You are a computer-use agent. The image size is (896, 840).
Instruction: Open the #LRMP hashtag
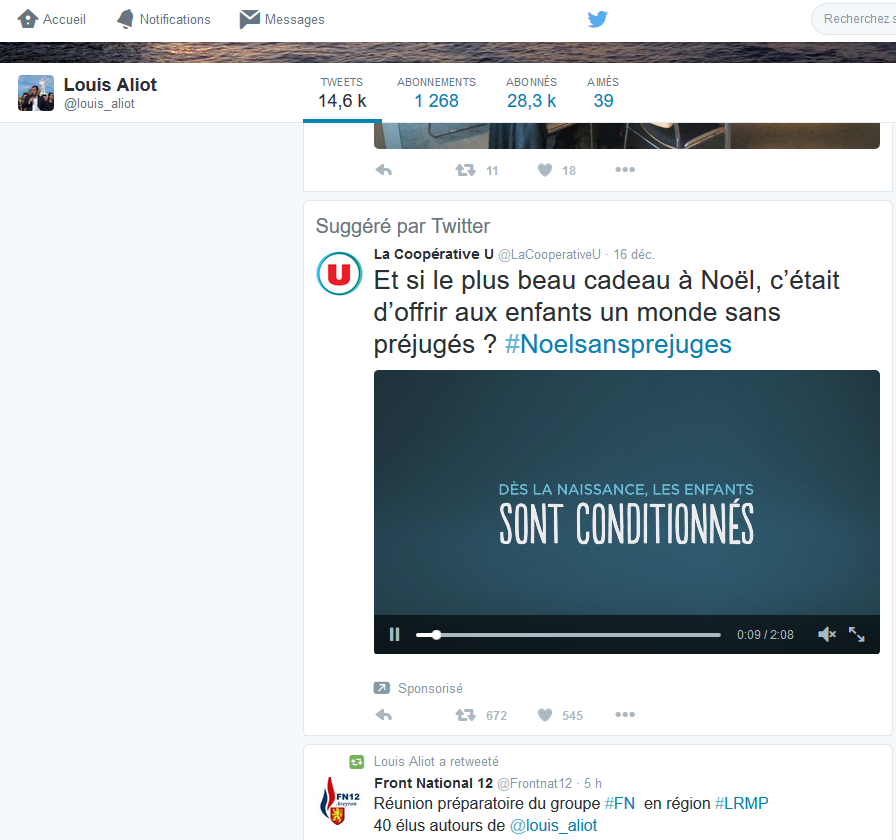(x=741, y=804)
